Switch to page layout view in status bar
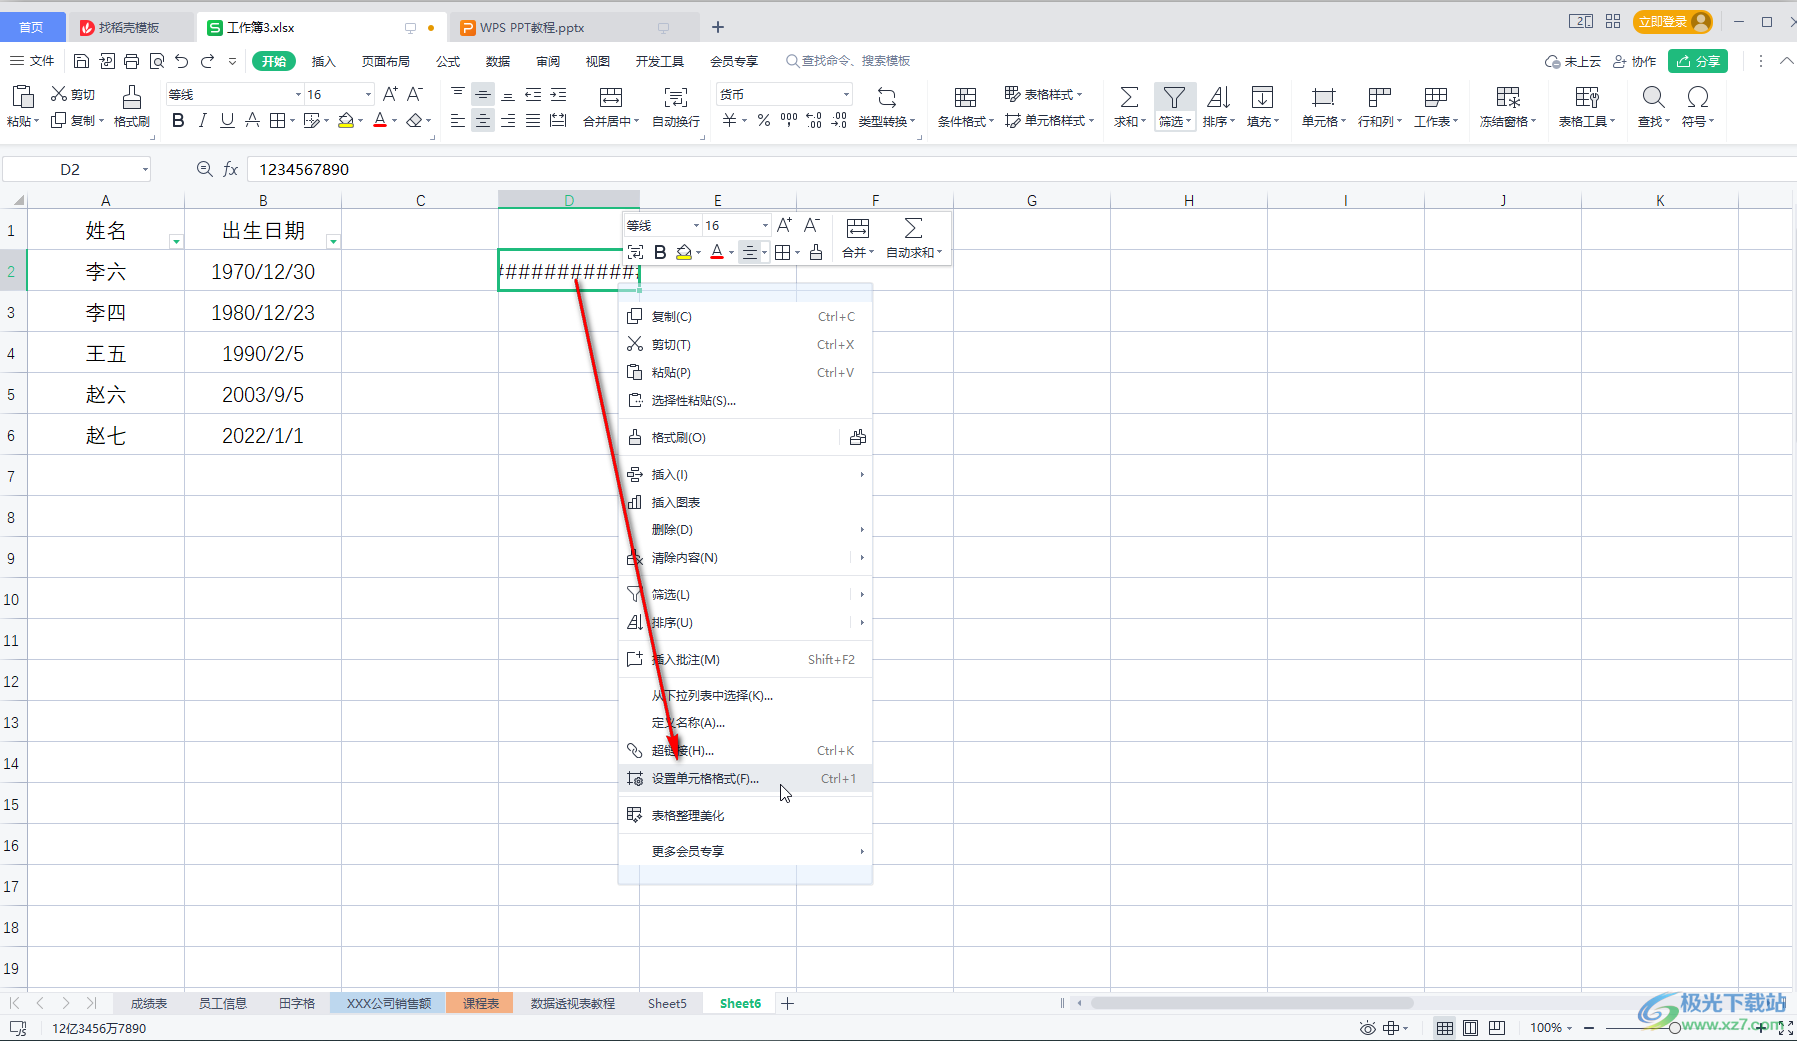1797x1041 pixels. tap(1470, 1027)
